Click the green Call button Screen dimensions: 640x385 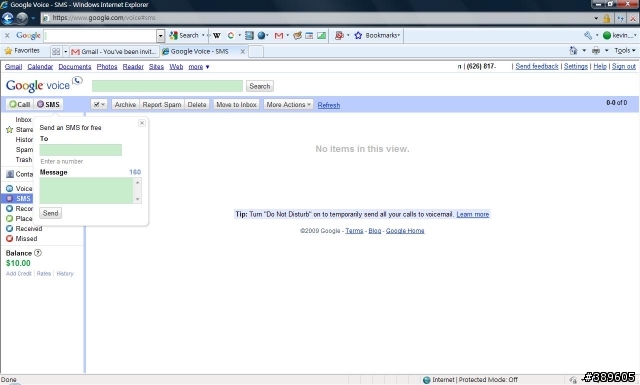click(20, 105)
